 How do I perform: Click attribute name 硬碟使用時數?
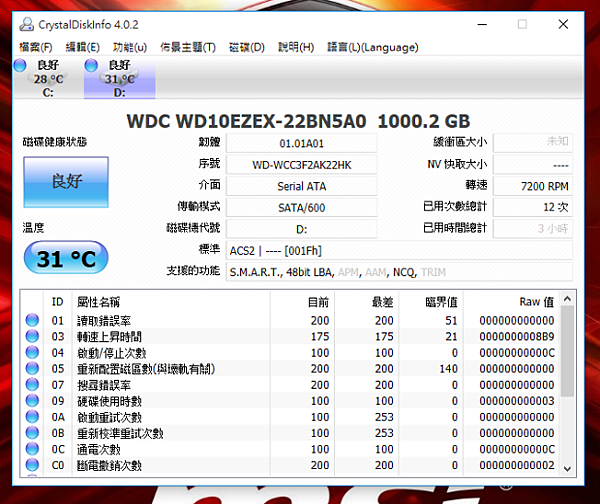(109, 401)
